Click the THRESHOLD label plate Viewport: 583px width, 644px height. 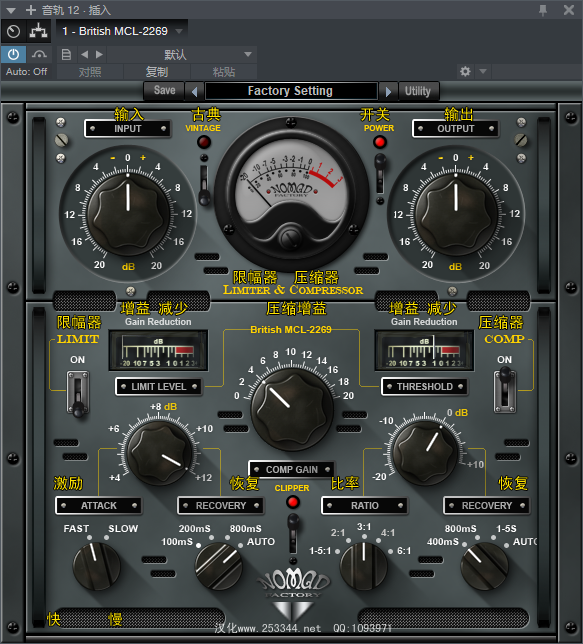click(424, 386)
